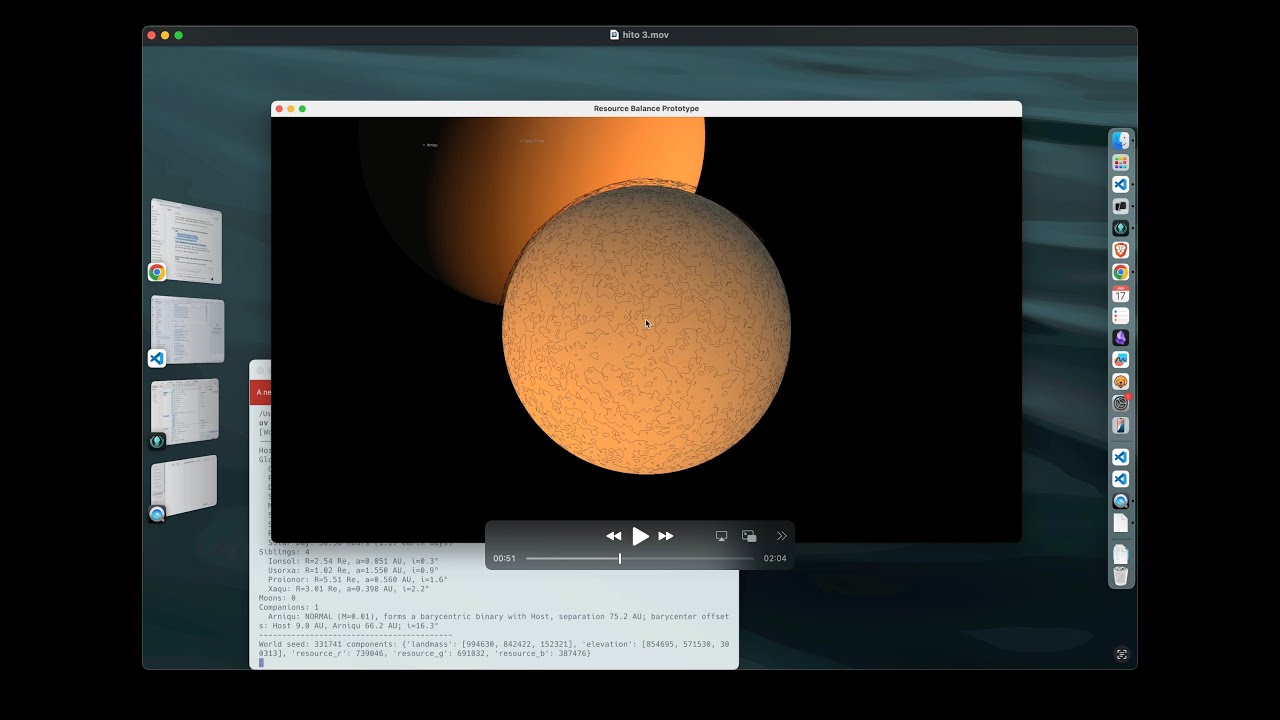Click the orange planet in the video
This screenshot has width=1280, height=720.
[646, 330]
